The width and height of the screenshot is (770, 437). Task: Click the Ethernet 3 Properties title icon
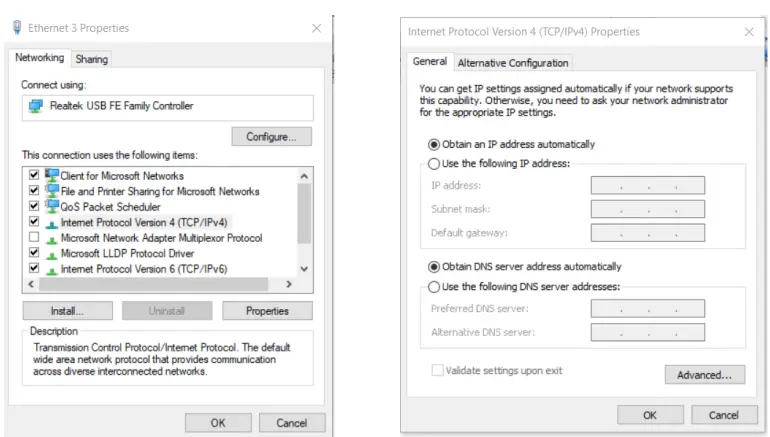click(17, 28)
